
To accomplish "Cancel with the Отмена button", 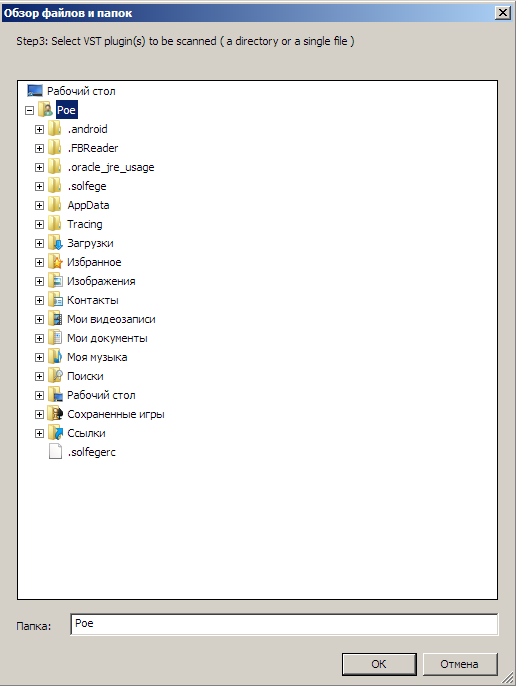I will (460, 664).
